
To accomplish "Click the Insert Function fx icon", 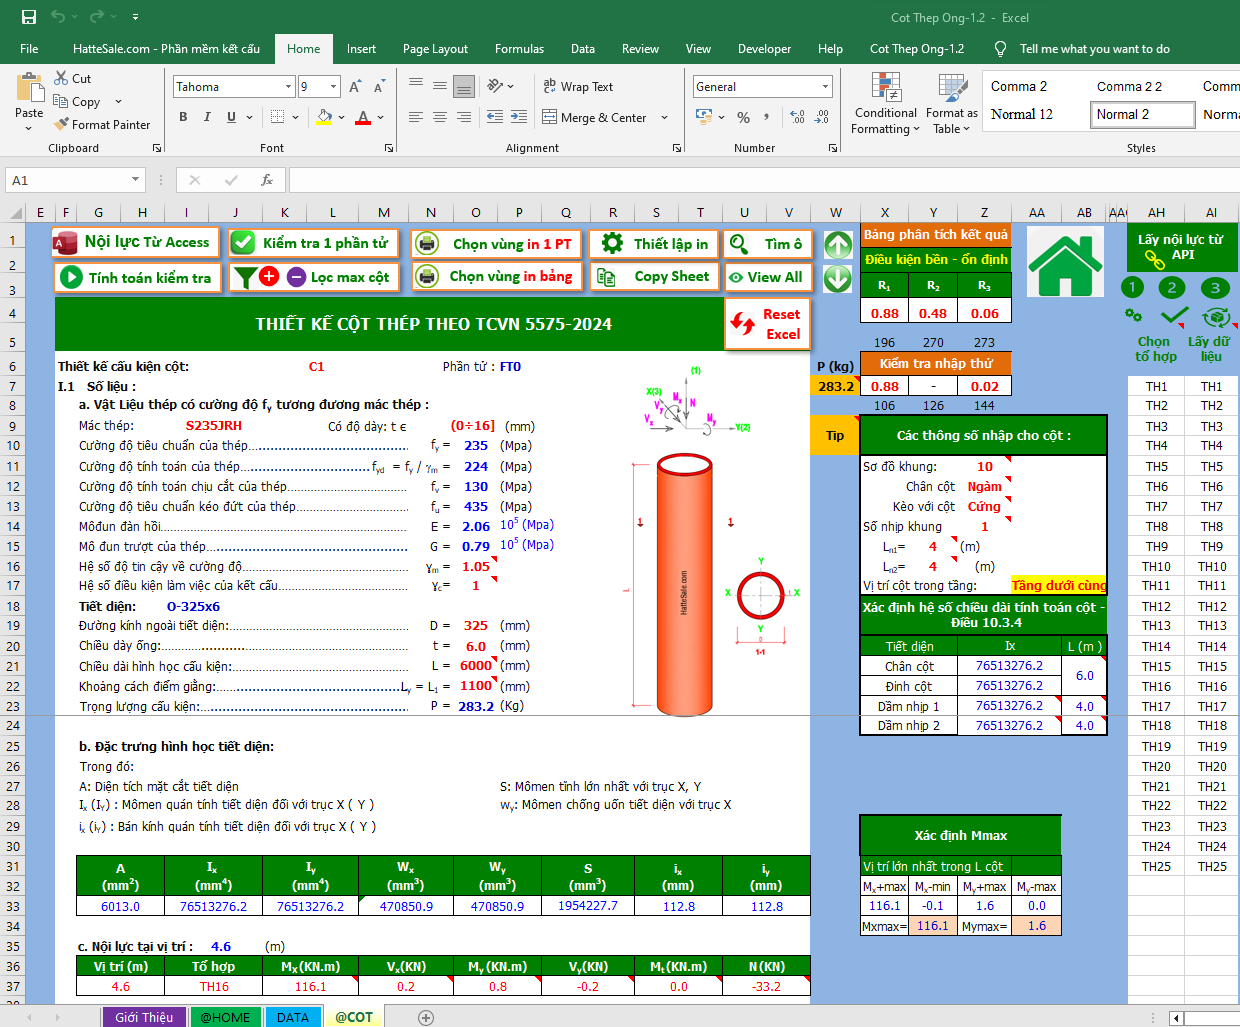I will [267, 180].
